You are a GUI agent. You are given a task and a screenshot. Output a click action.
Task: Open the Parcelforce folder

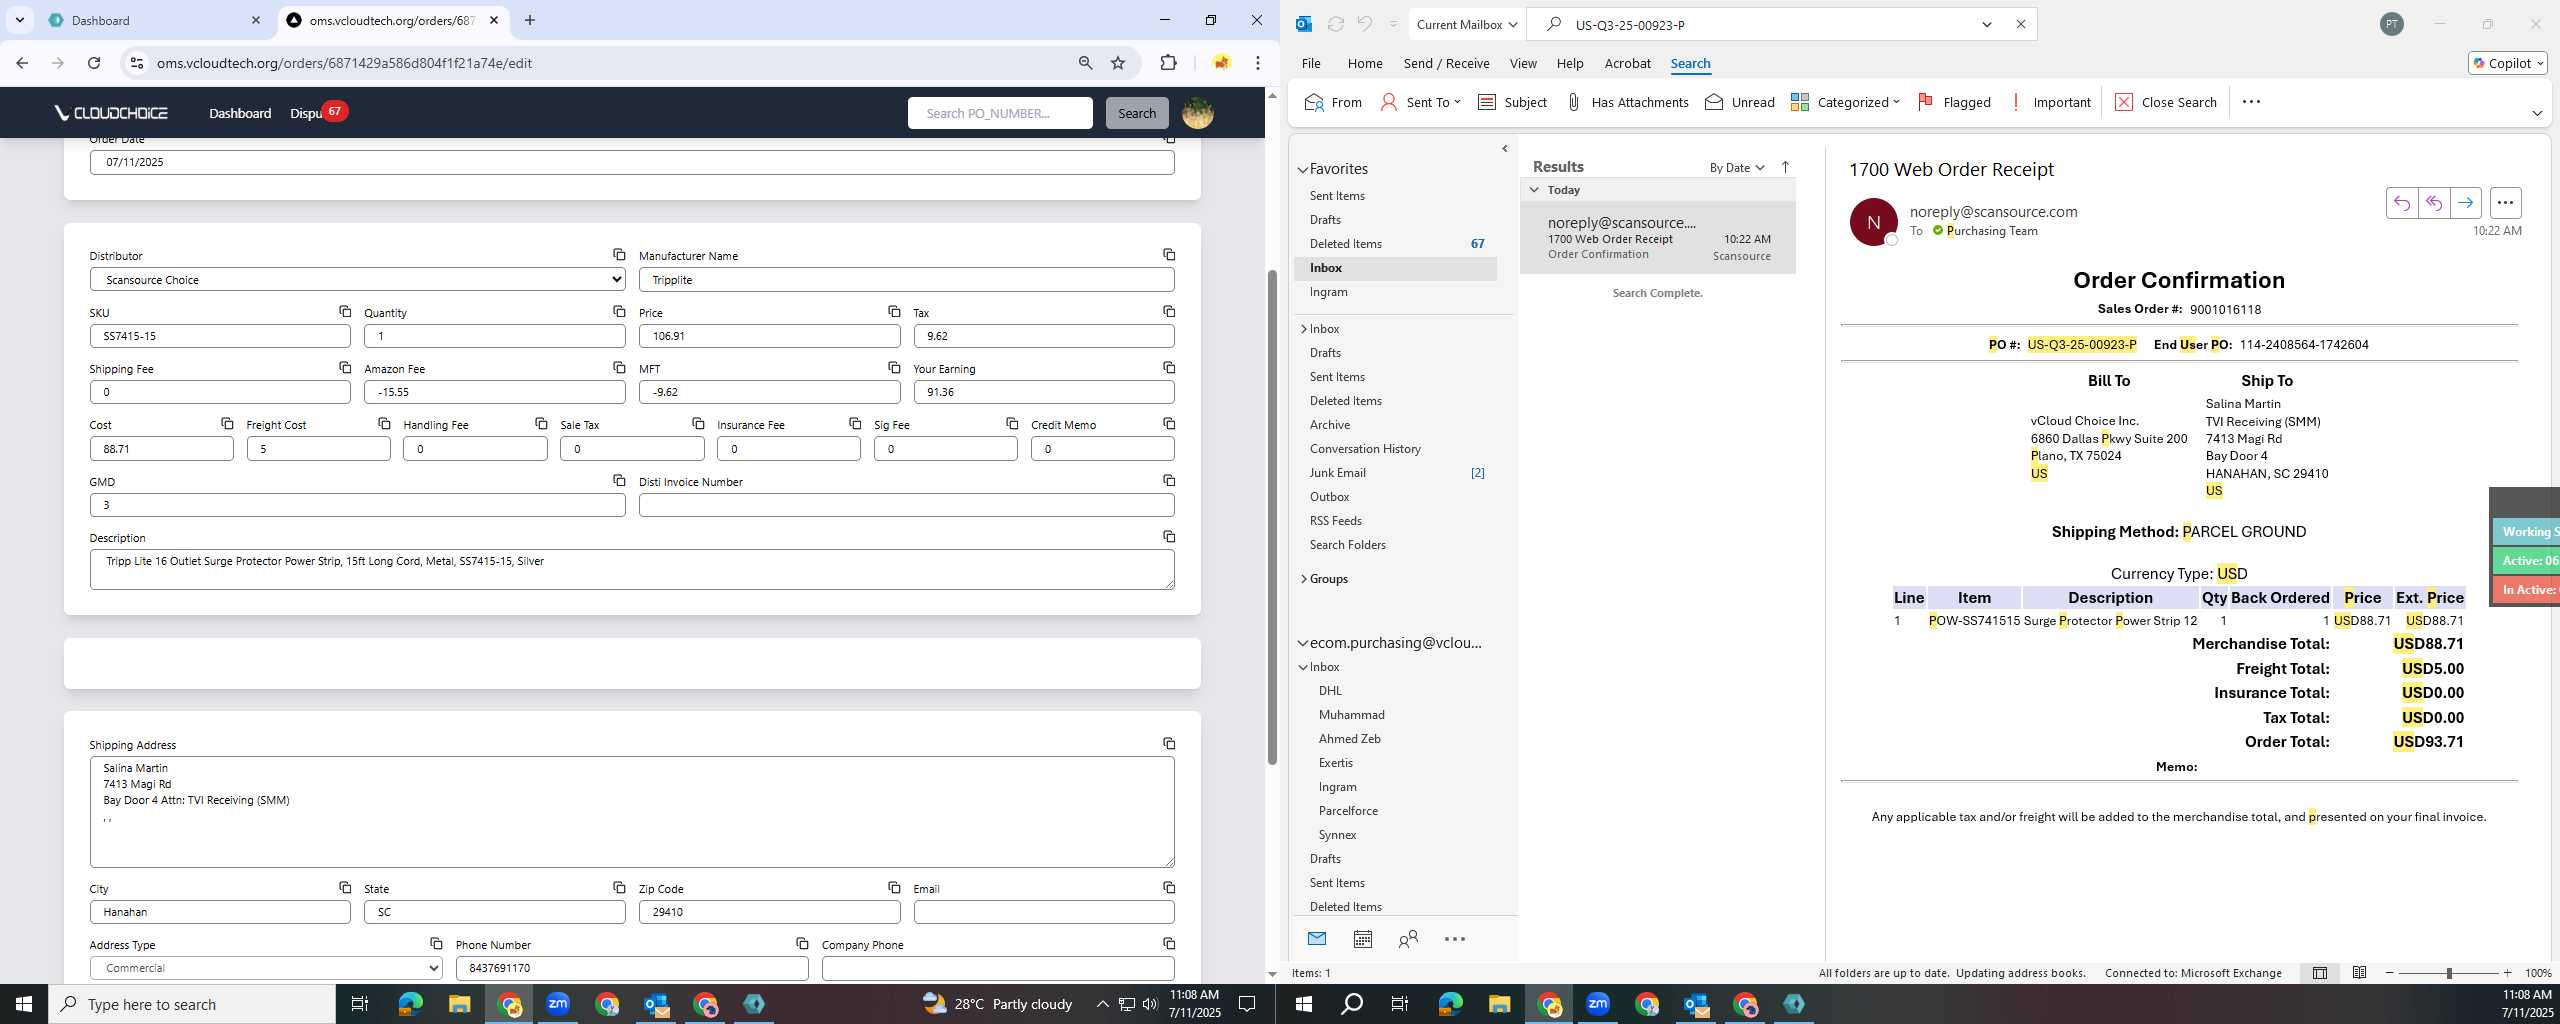[x=1347, y=811]
